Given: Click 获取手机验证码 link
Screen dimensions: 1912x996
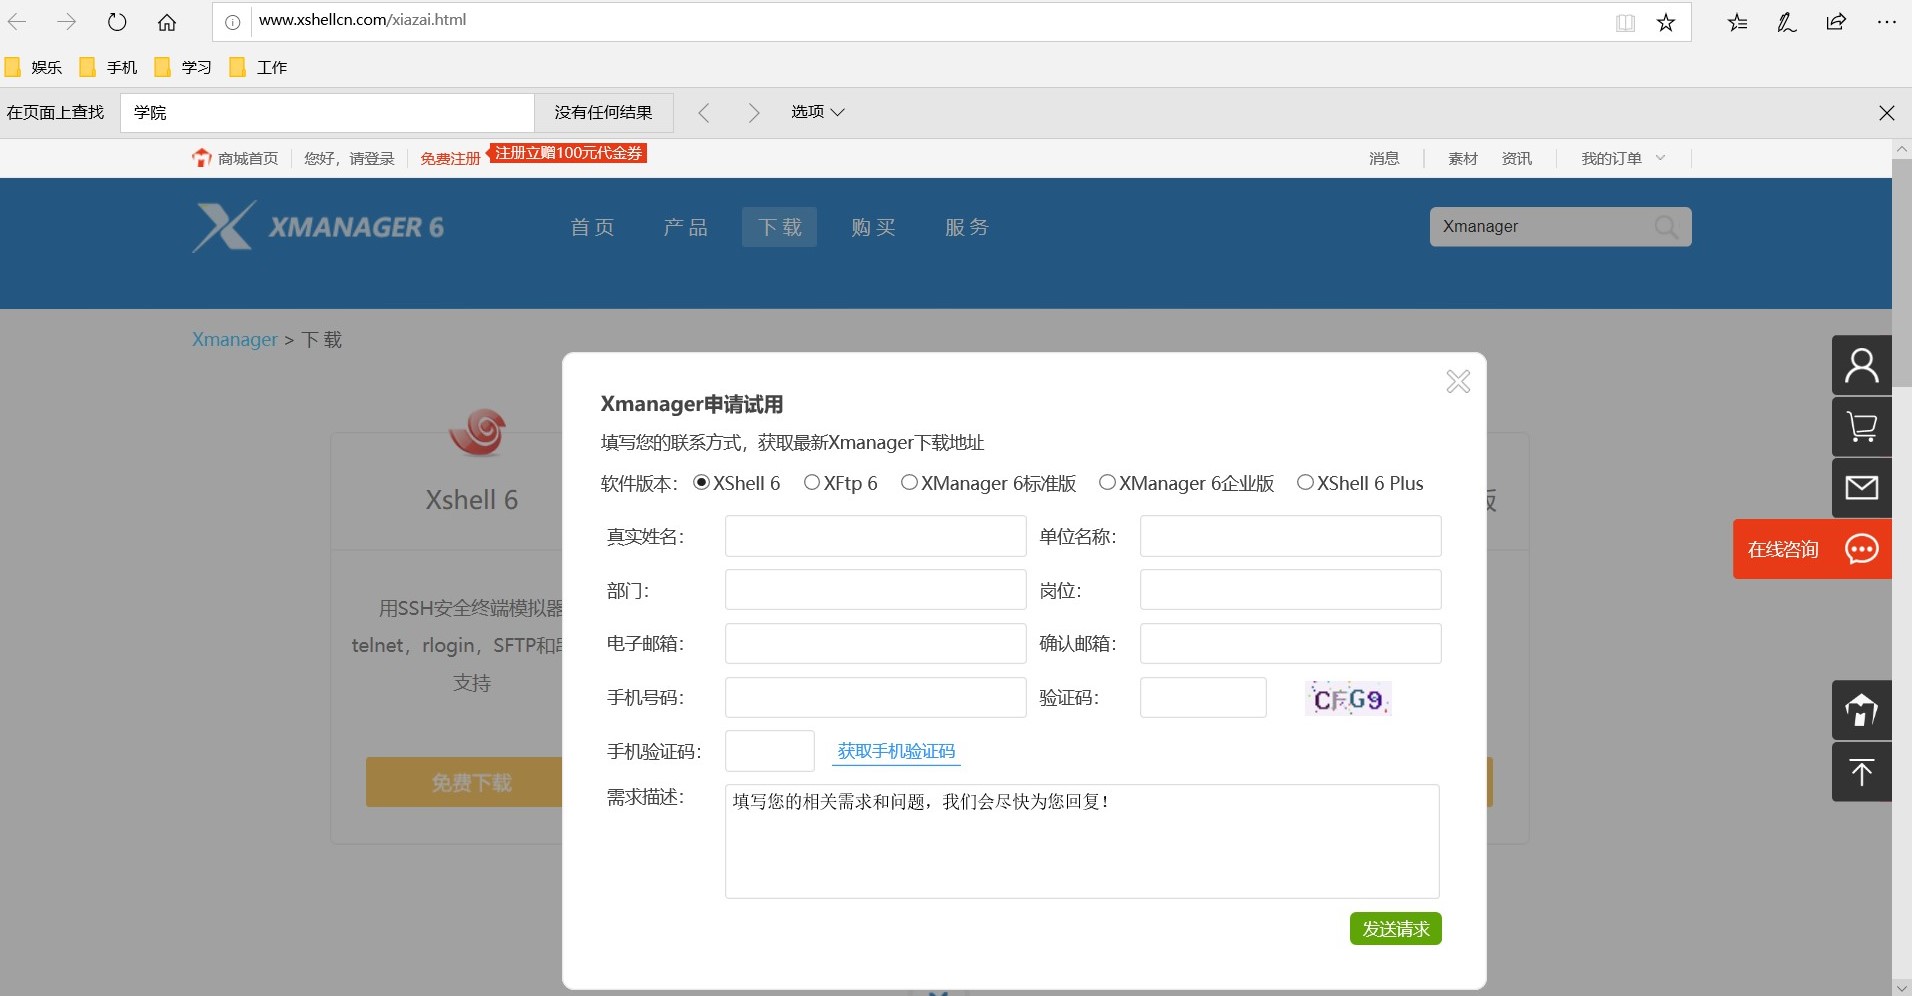Looking at the screenshot, I should (x=896, y=751).
